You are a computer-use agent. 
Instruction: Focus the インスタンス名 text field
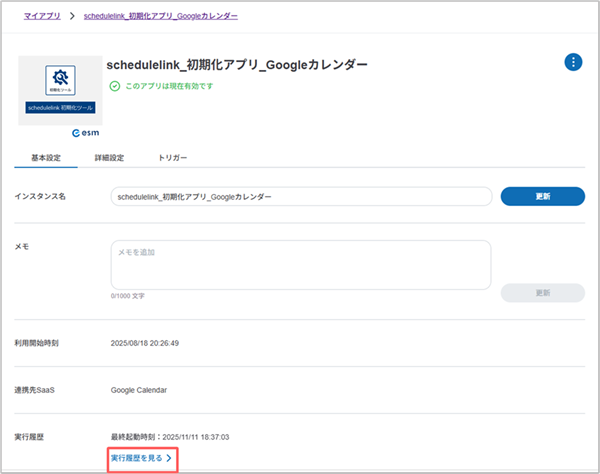click(300, 196)
